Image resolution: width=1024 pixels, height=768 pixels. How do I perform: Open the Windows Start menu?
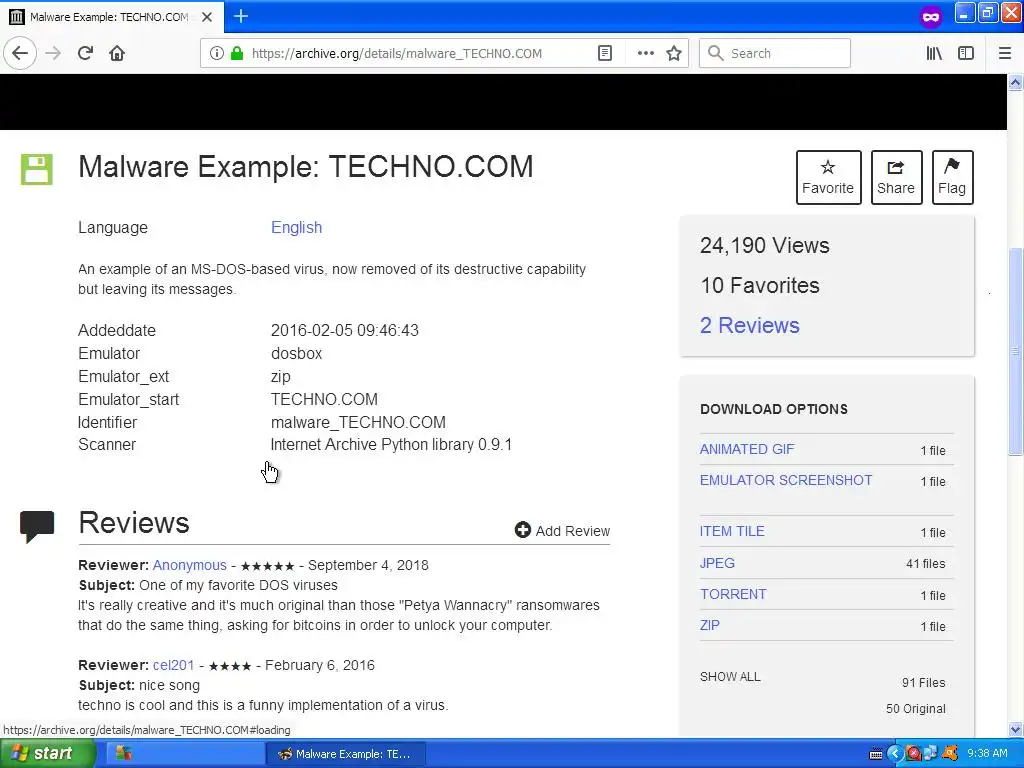click(x=47, y=754)
